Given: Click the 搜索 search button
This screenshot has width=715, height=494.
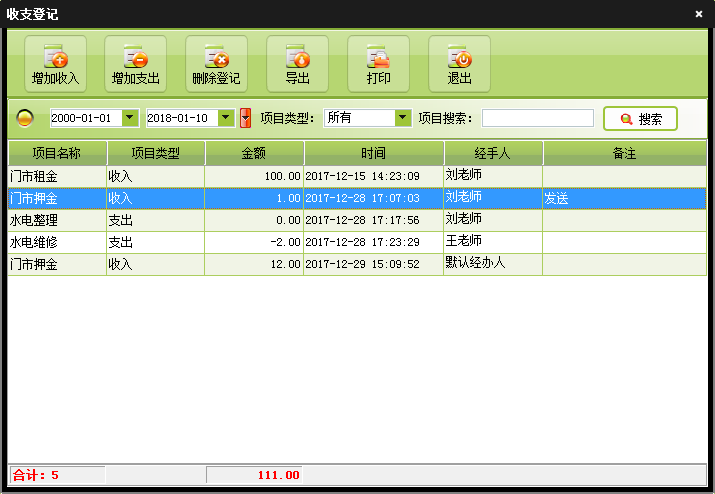Looking at the screenshot, I should click(640, 118).
